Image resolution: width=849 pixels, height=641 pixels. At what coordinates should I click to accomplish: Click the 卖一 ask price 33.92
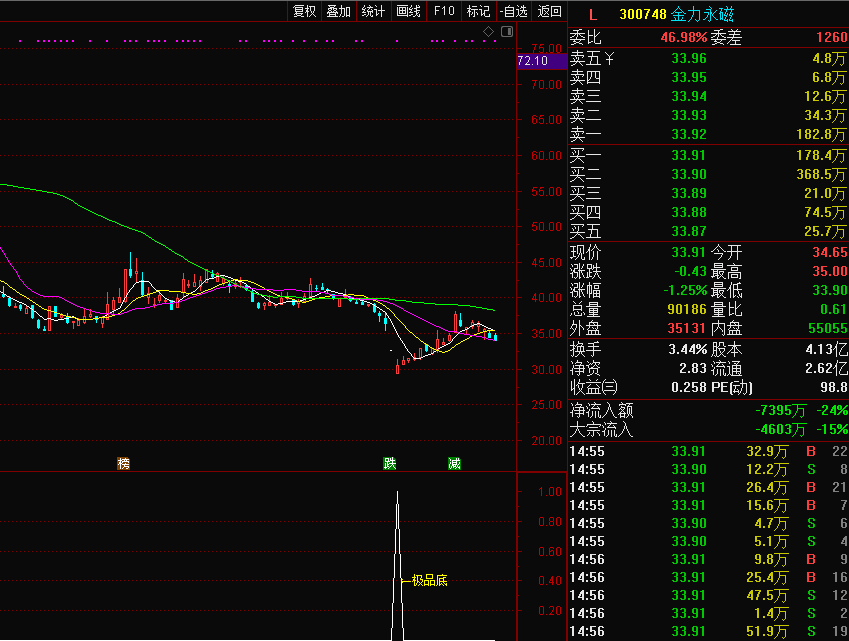[688, 134]
